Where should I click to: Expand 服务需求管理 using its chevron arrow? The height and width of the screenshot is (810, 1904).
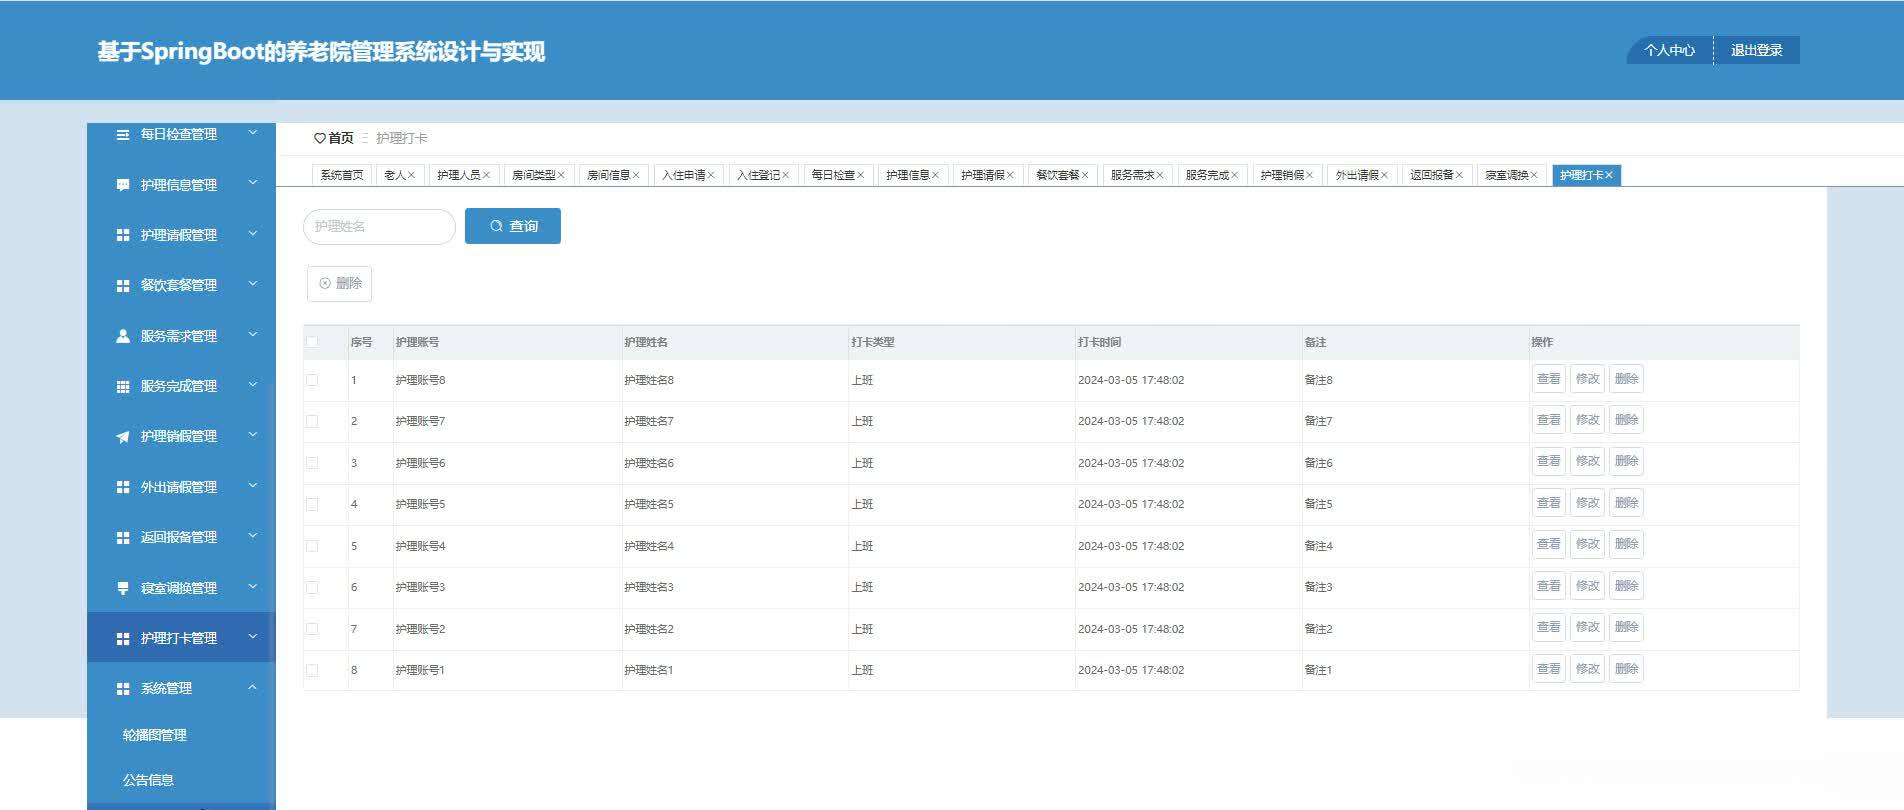(x=253, y=334)
